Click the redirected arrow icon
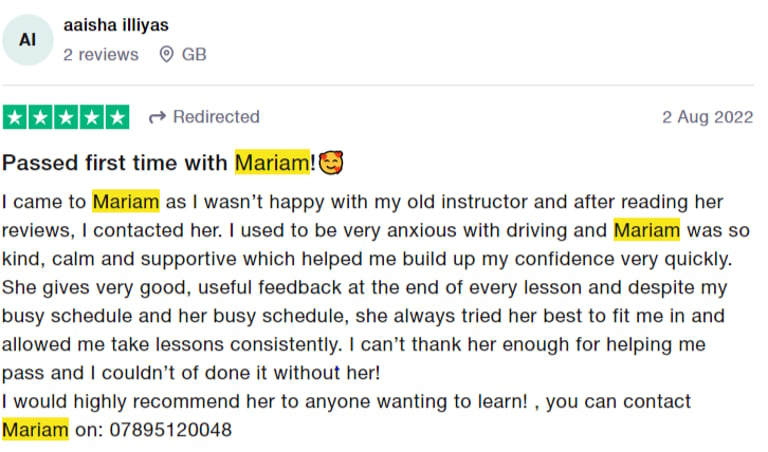Screen dimensions: 768x452 click(157, 118)
